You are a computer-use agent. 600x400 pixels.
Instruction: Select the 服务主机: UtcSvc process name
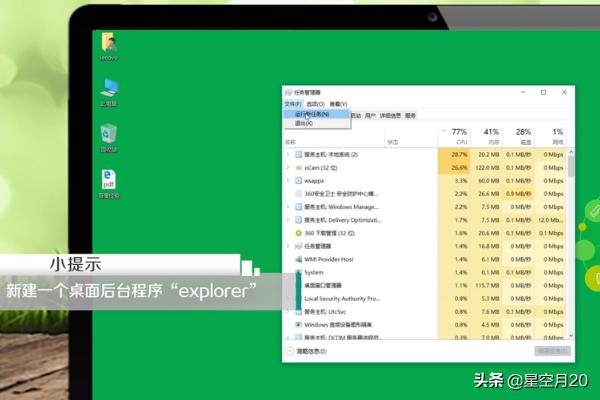325,312
